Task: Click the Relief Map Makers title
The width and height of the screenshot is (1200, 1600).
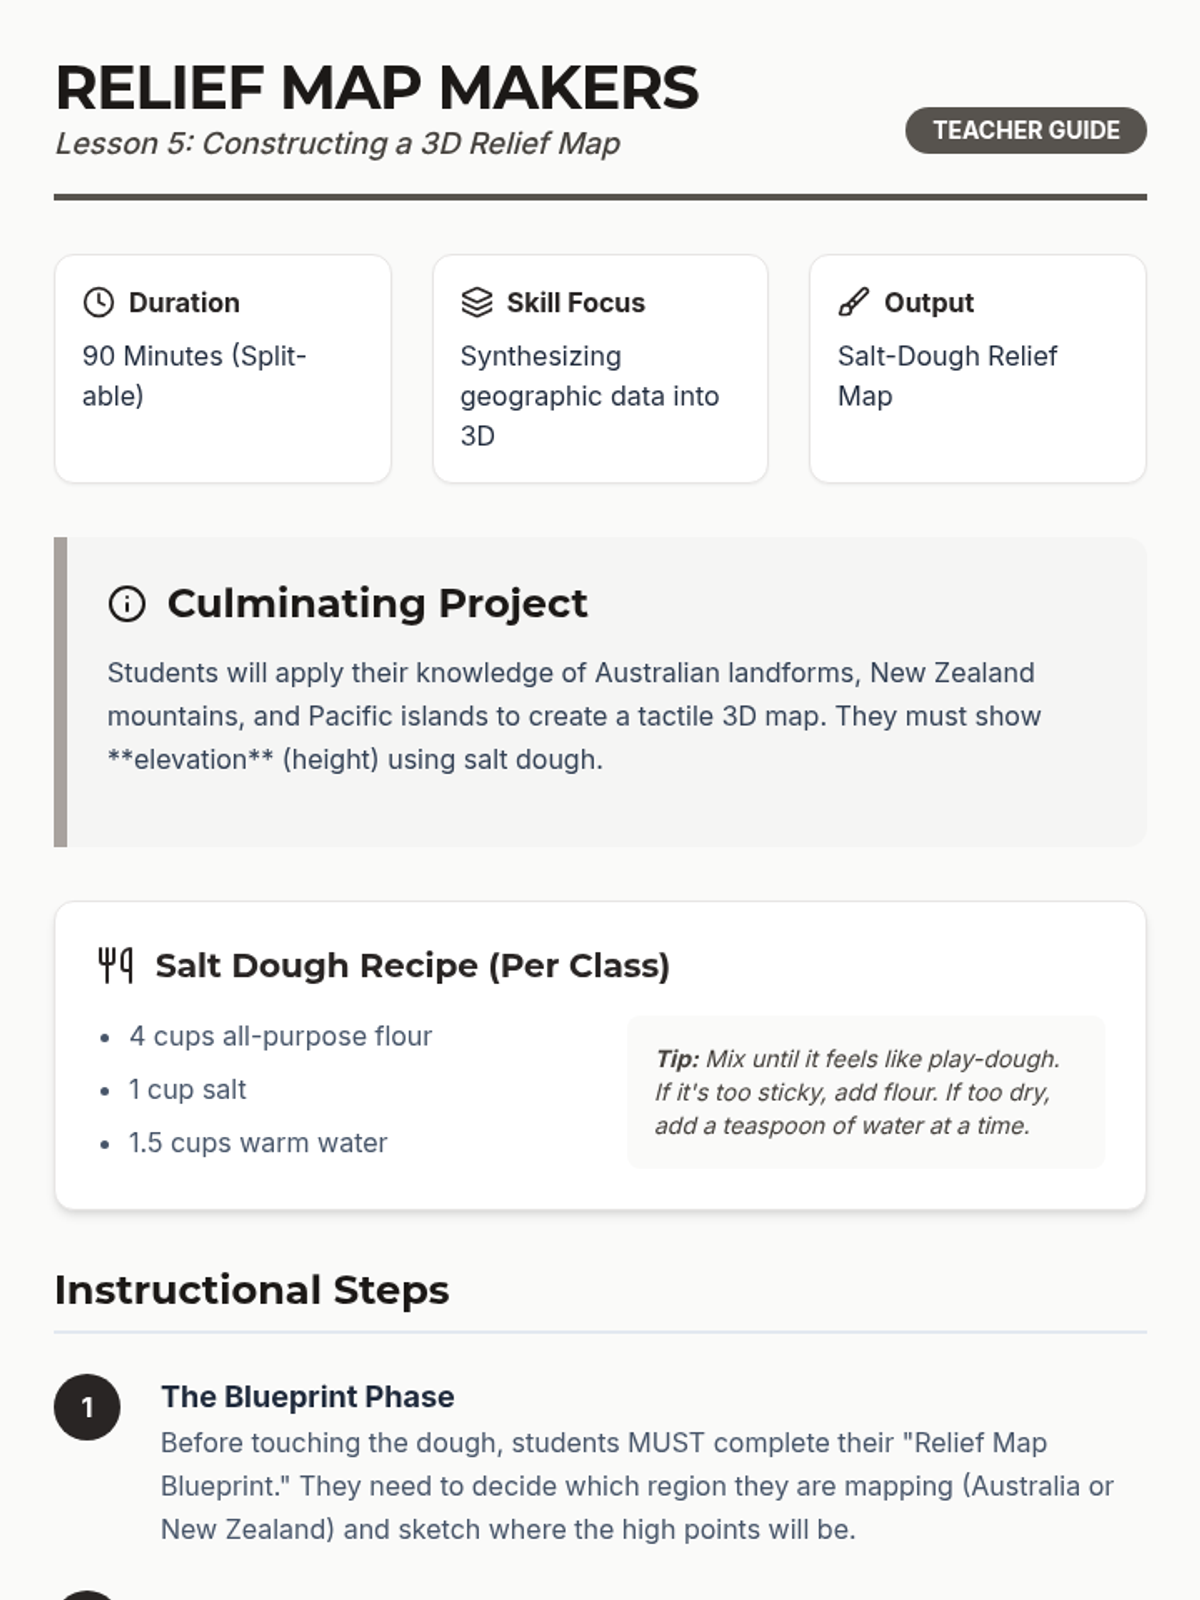Action: [377, 88]
